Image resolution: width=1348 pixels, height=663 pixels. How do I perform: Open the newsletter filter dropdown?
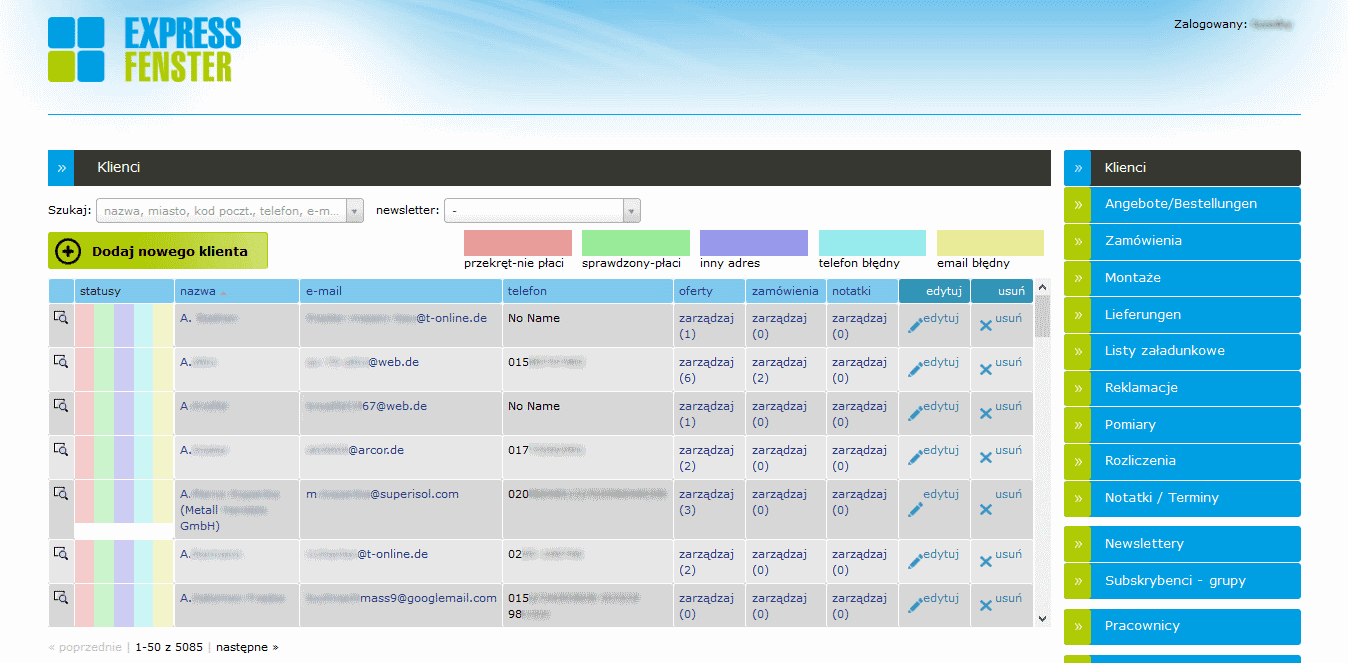pyautogui.click(x=631, y=210)
